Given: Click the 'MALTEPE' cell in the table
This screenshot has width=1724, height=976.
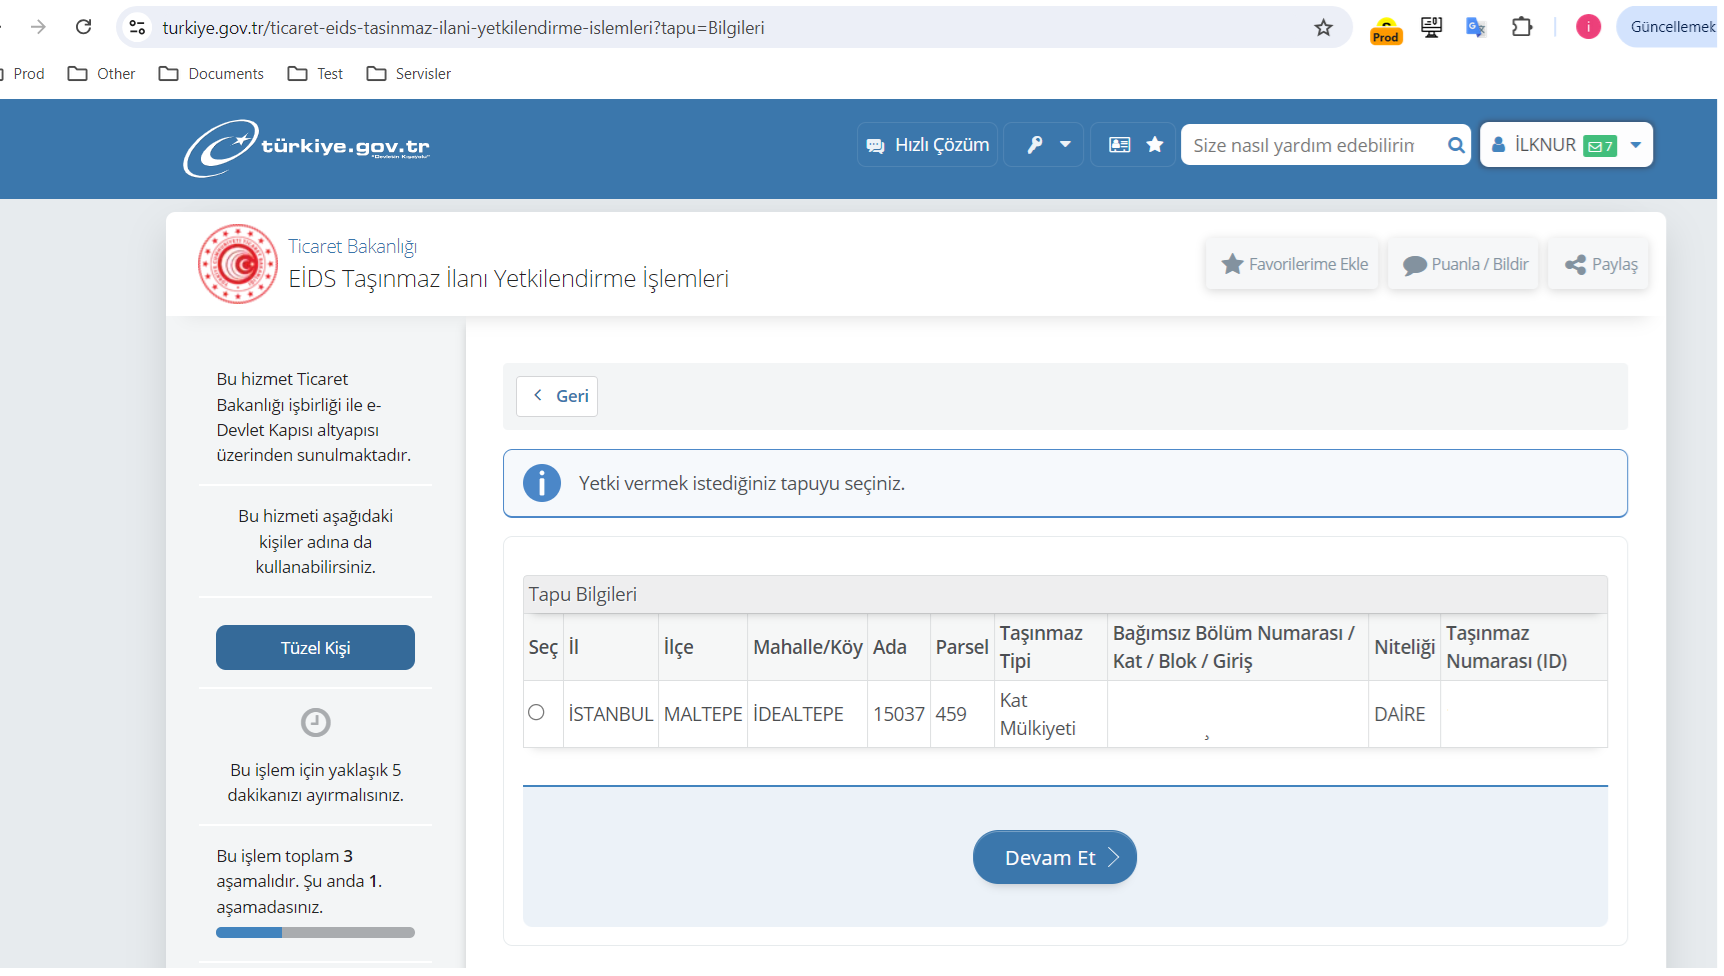Looking at the screenshot, I should click(703, 714).
